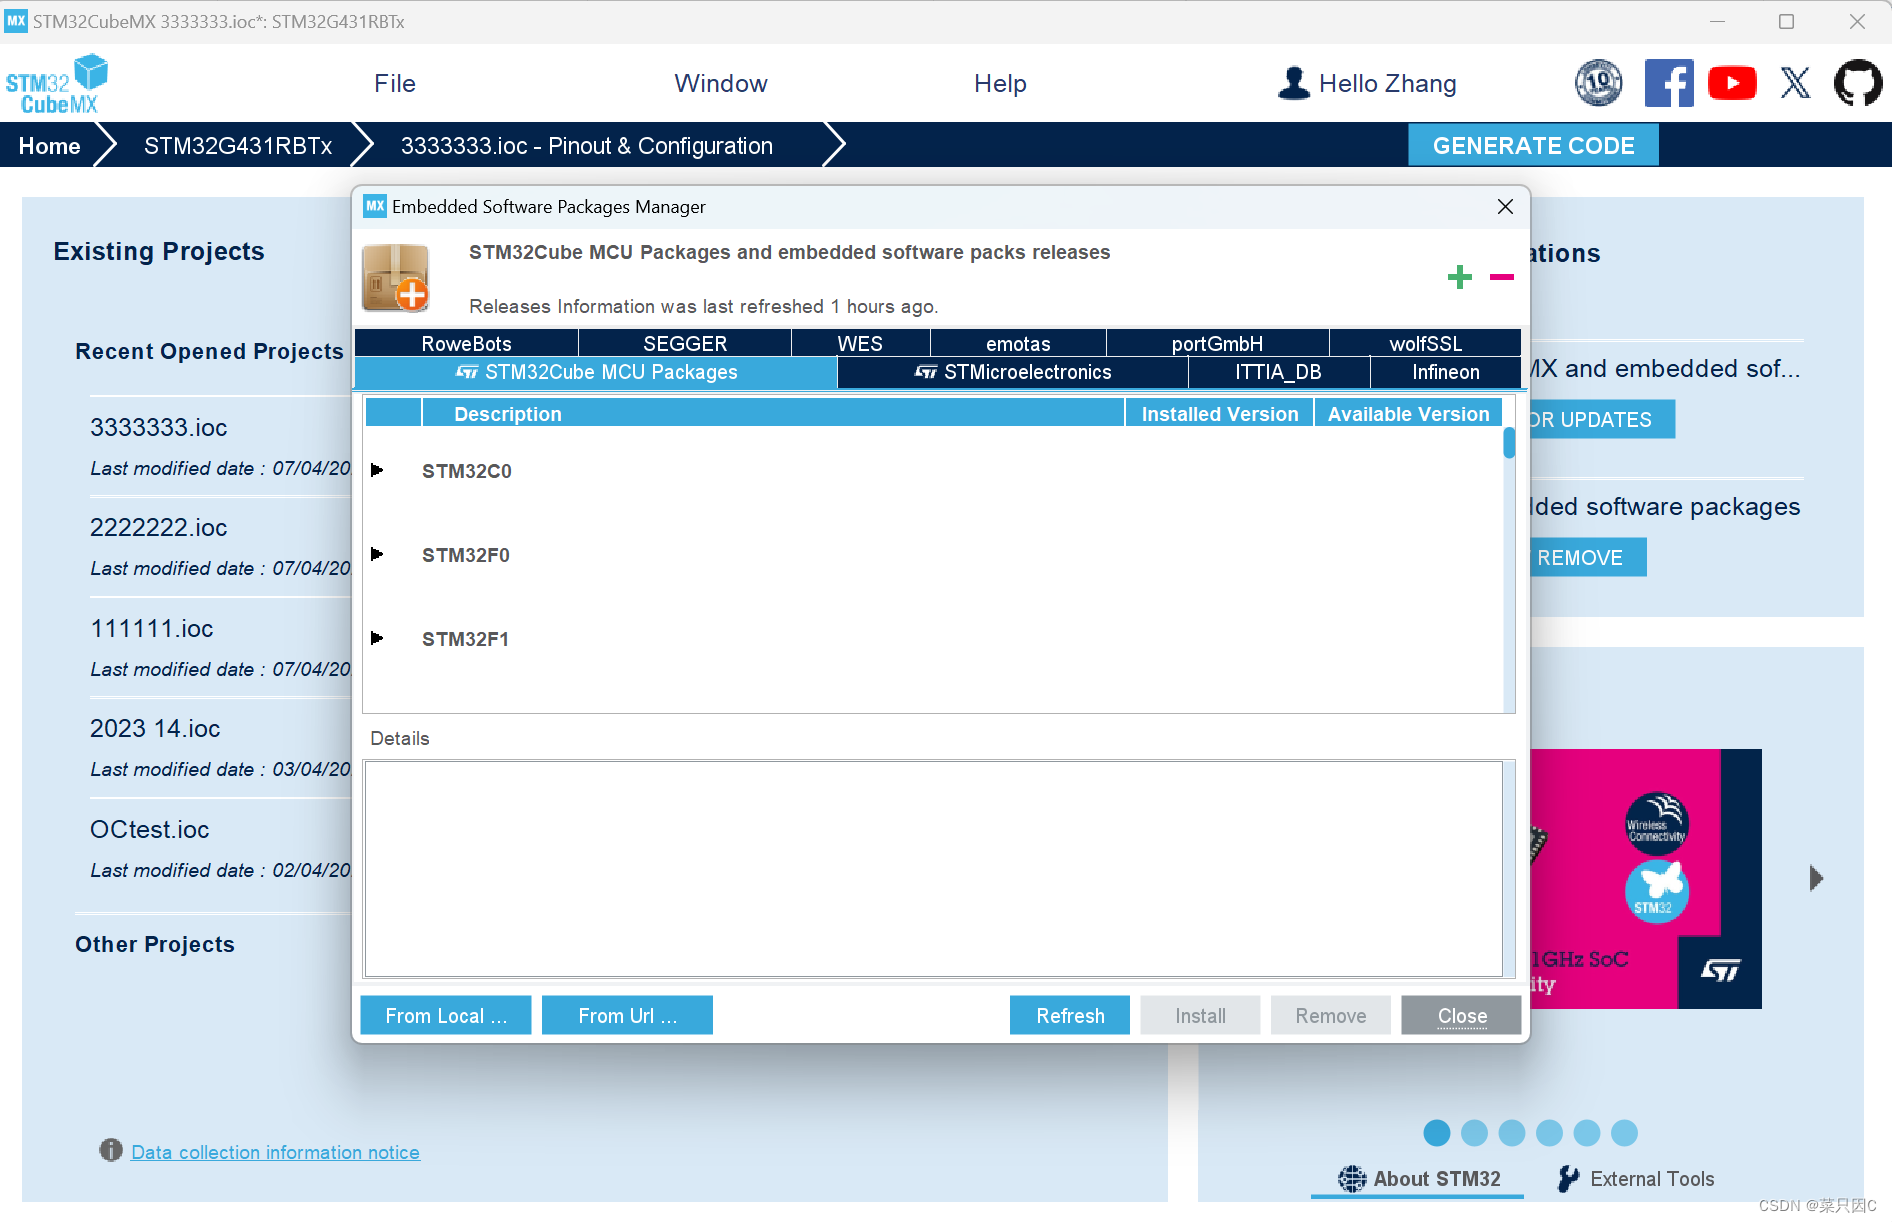The width and height of the screenshot is (1892, 1222).
Task: Close the Embedded Software Packages Manager dialog
Action: click(x=1505, y=206)
